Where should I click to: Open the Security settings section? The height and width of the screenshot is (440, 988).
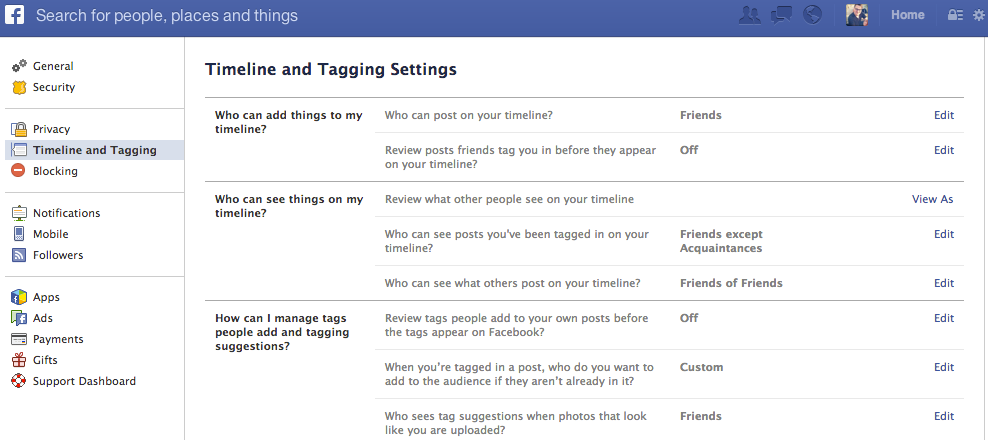54,87
